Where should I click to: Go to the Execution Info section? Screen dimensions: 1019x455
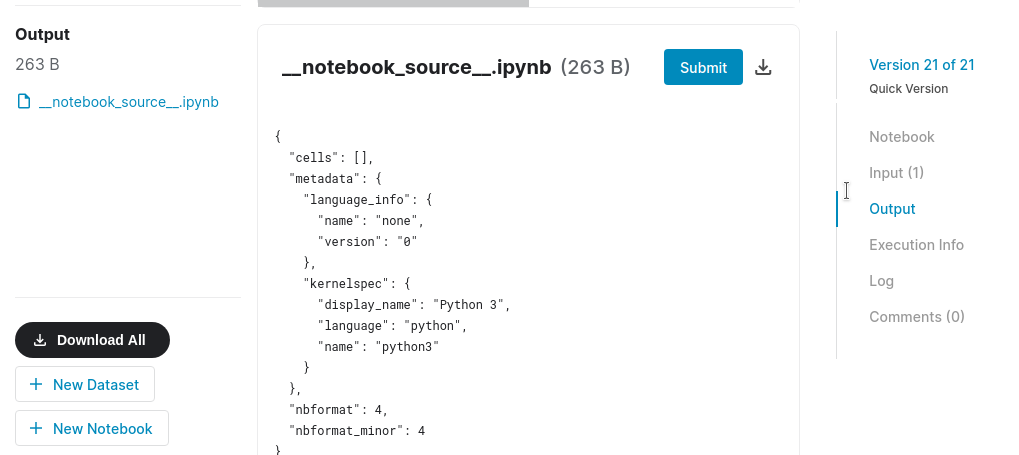pos(916,245)
